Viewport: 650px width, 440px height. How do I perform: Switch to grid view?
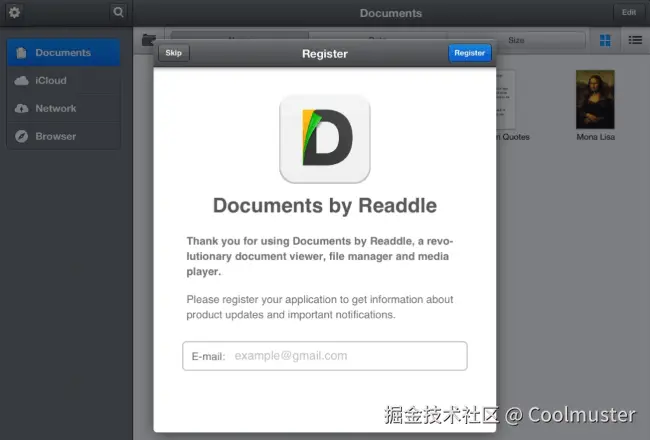pyautogui.click(x=605, y=40)
